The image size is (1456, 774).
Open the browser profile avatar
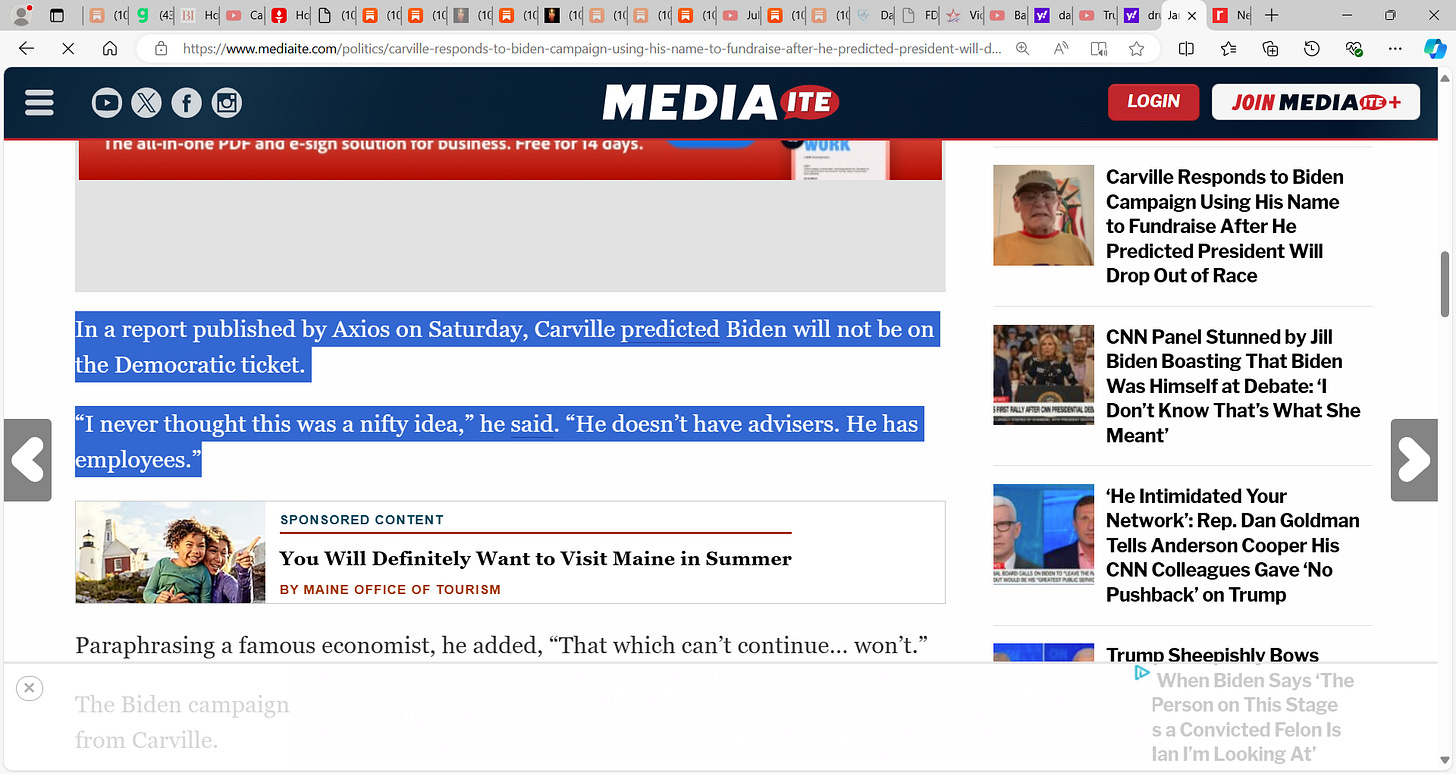22,15
